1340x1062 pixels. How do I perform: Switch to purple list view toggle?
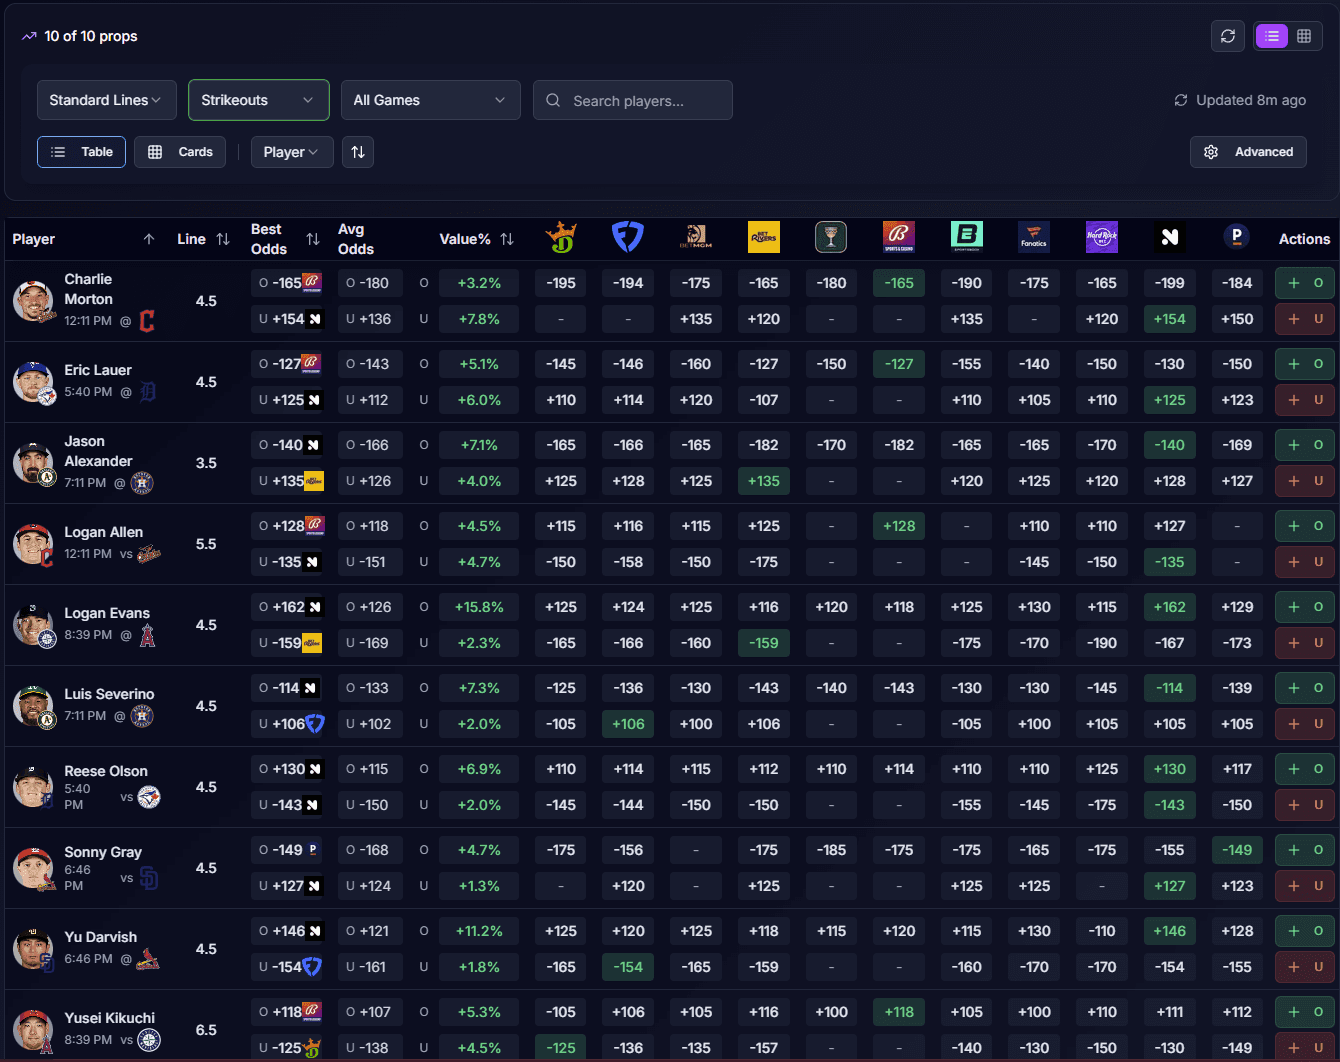pos(1272,36)
